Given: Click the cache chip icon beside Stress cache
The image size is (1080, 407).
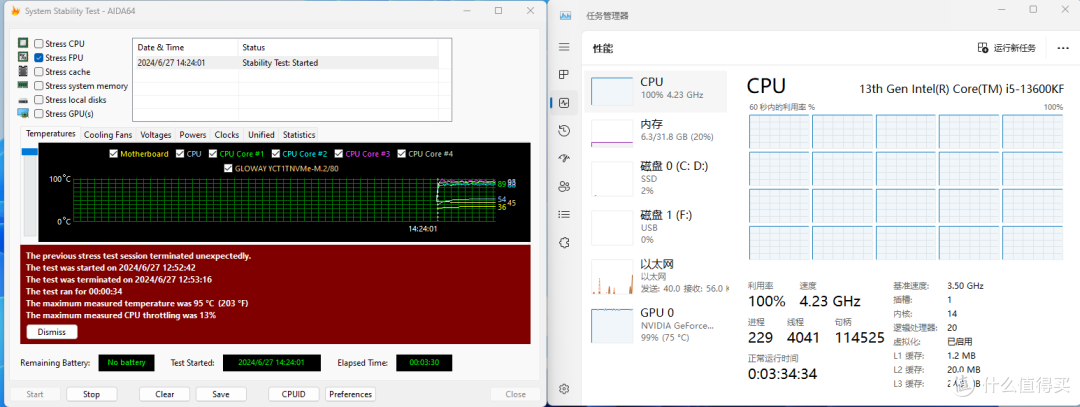Looking at the screenshot, I should coord(23,72).
